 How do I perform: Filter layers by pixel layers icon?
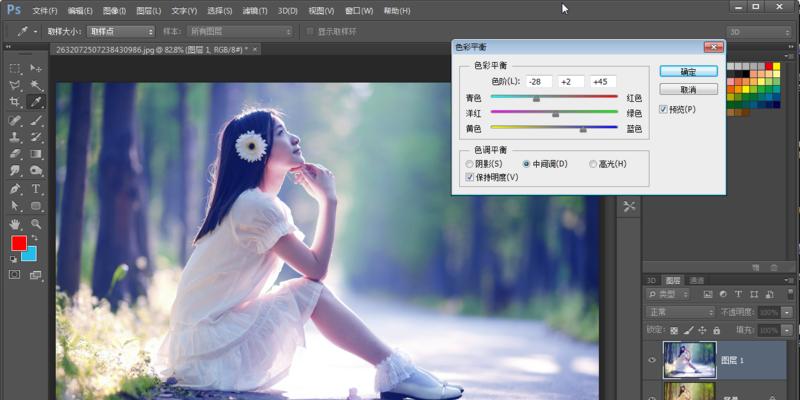pyautogui.click(x=708, y=294)
